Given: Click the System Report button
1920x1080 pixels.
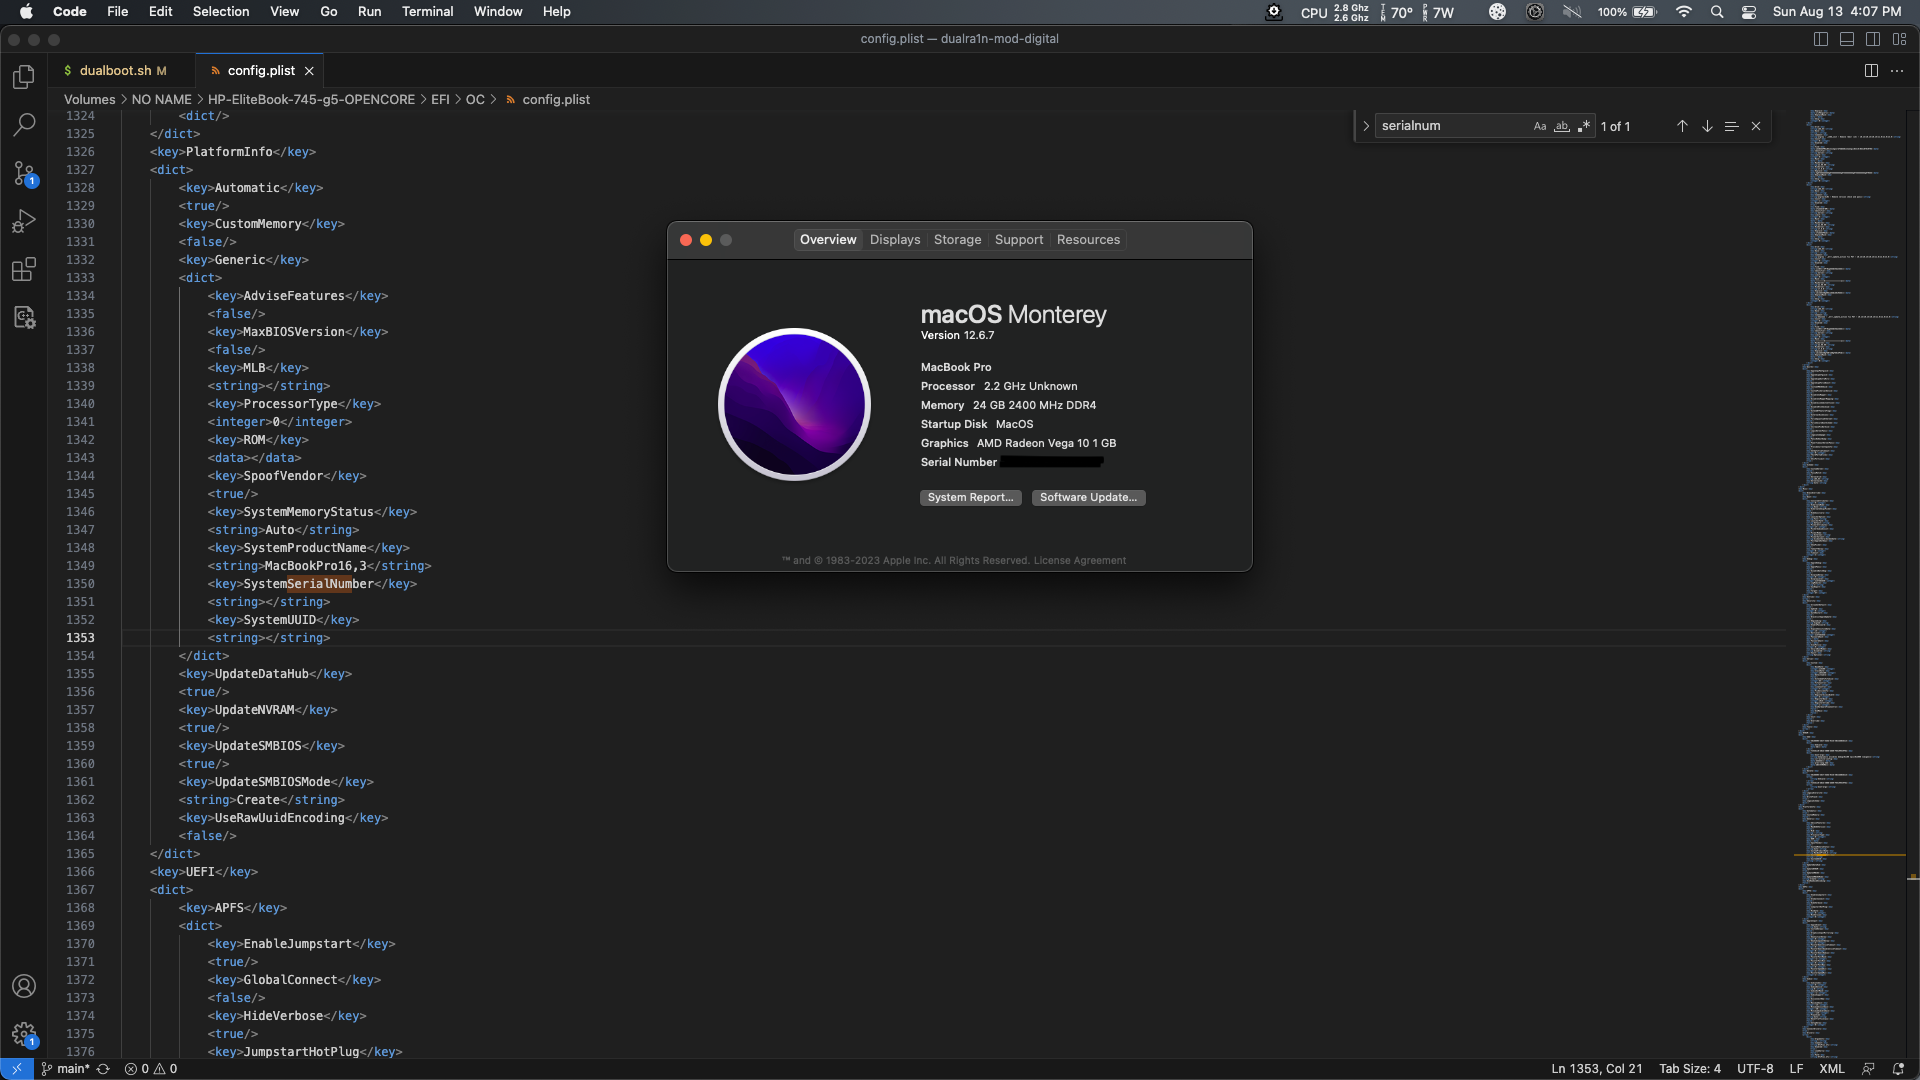Looking at the screenshot, I should coord(970,498).
